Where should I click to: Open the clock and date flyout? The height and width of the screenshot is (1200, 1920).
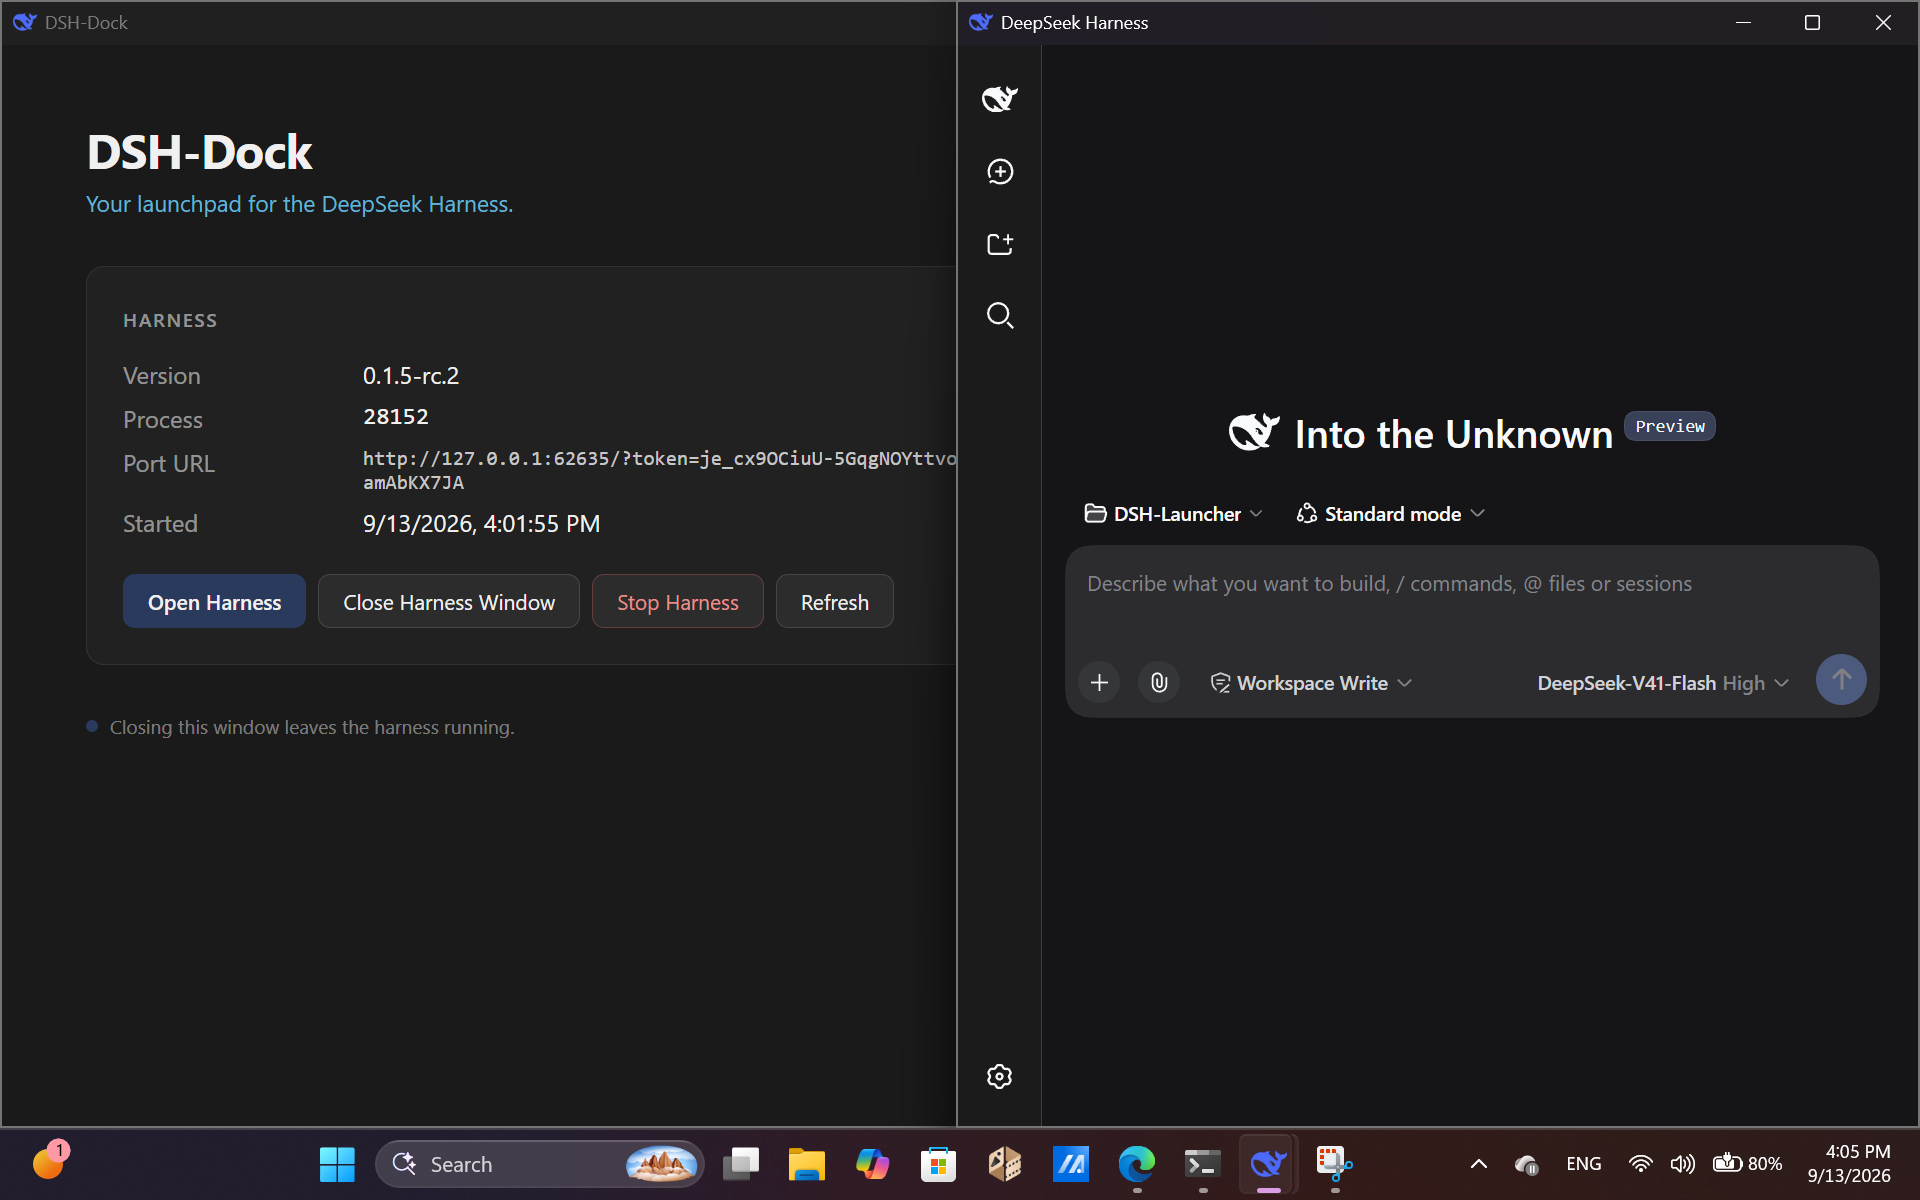point(1848,1164)
